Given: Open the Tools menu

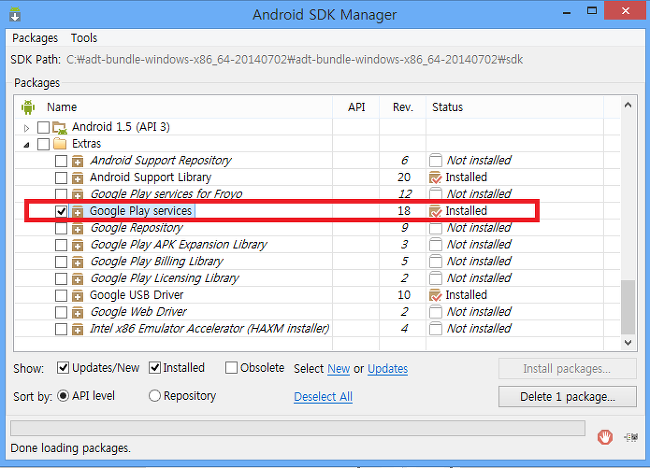Looking at the screenshot, I should 84,38.
